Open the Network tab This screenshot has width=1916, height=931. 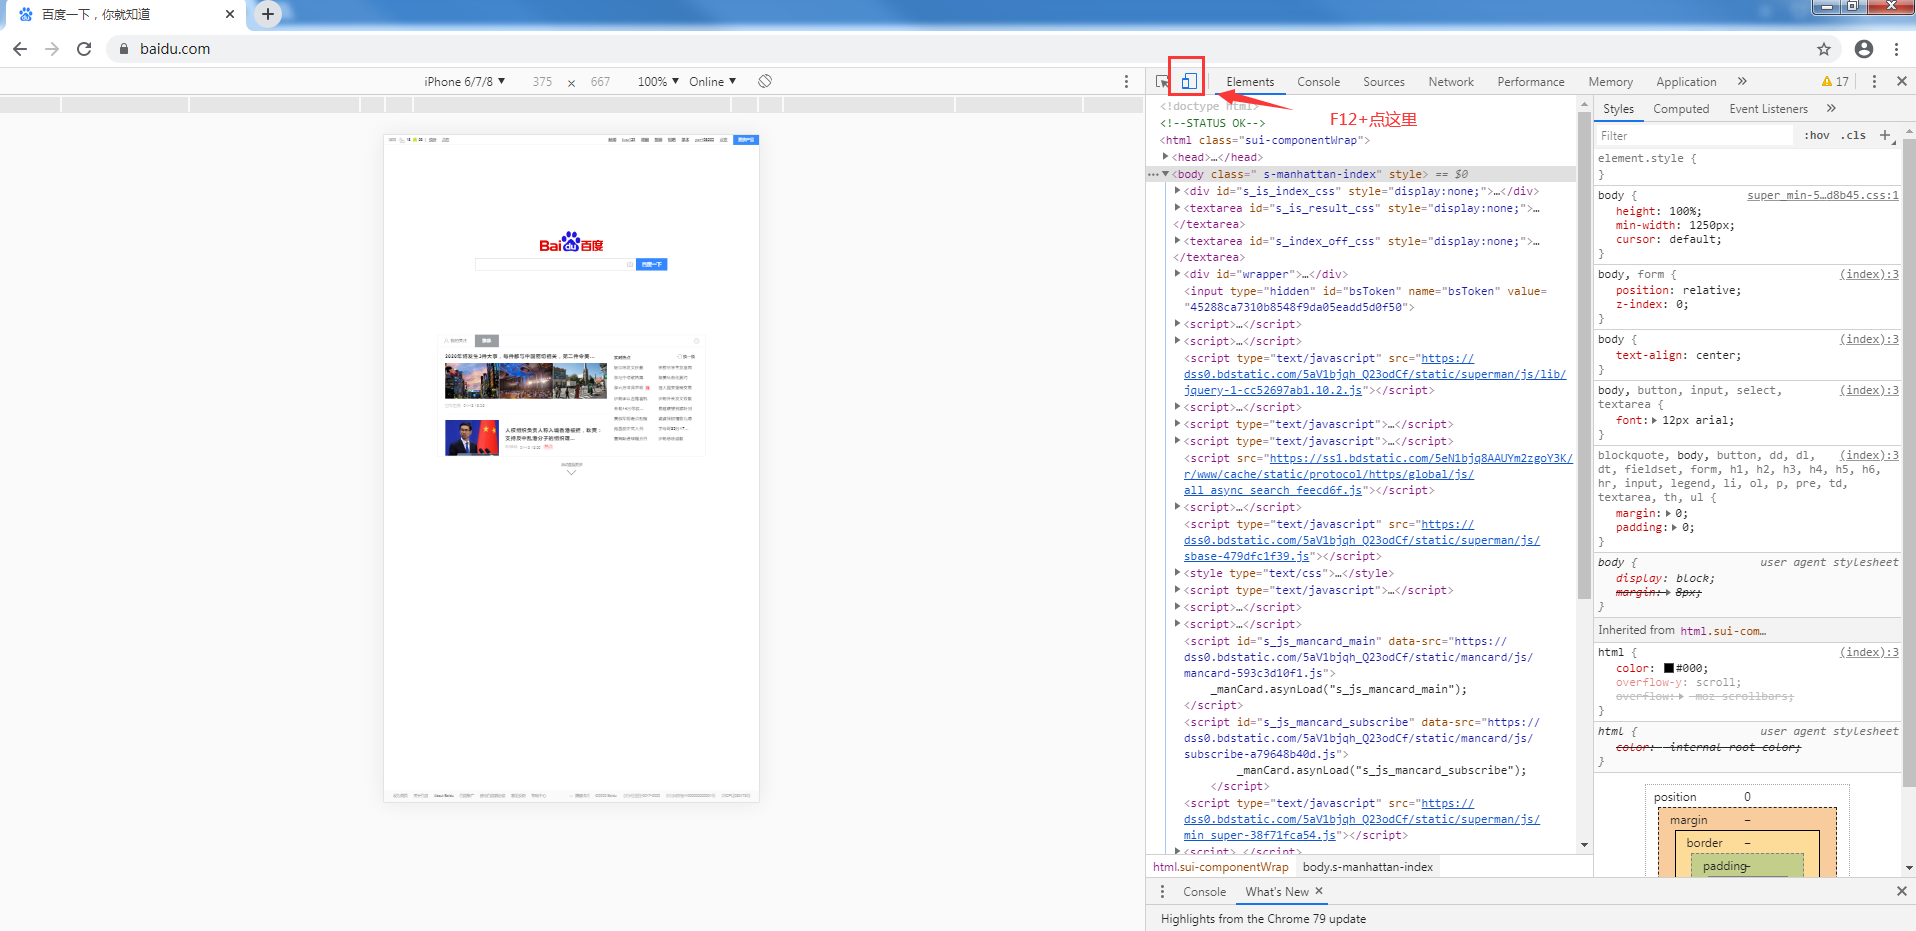click(1450, 81)
